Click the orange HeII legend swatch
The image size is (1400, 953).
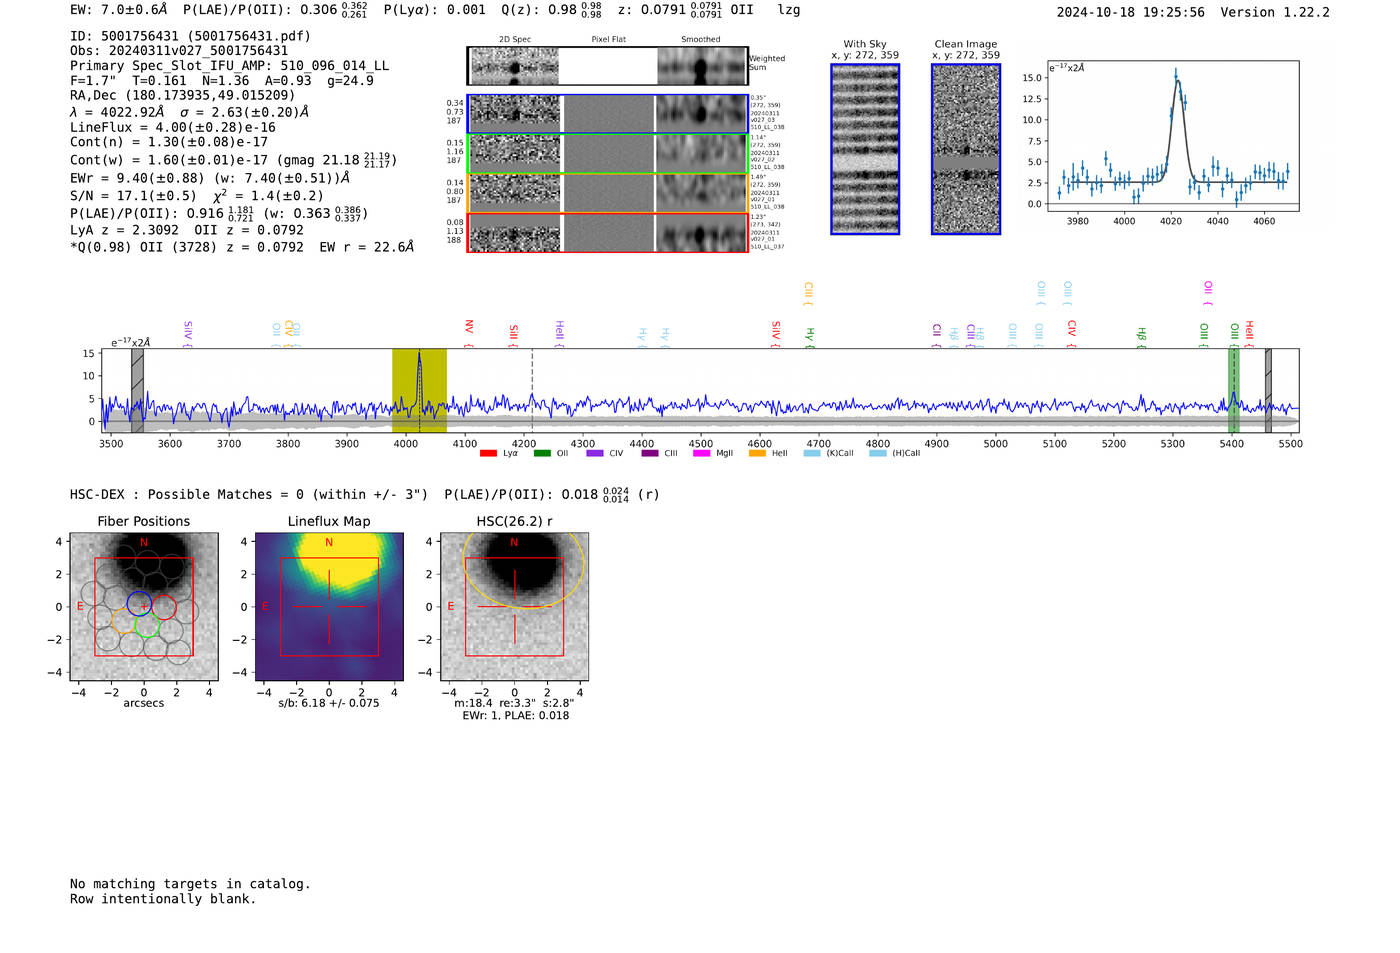coord(757,454)
